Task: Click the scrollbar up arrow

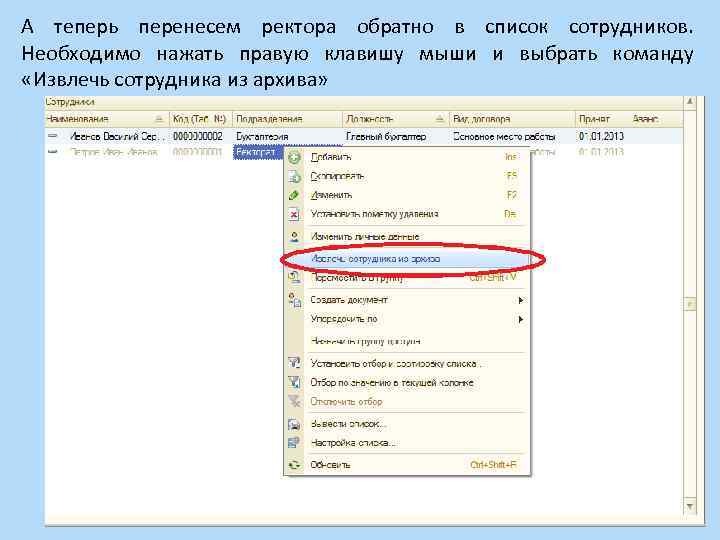Action: point(689,102)
